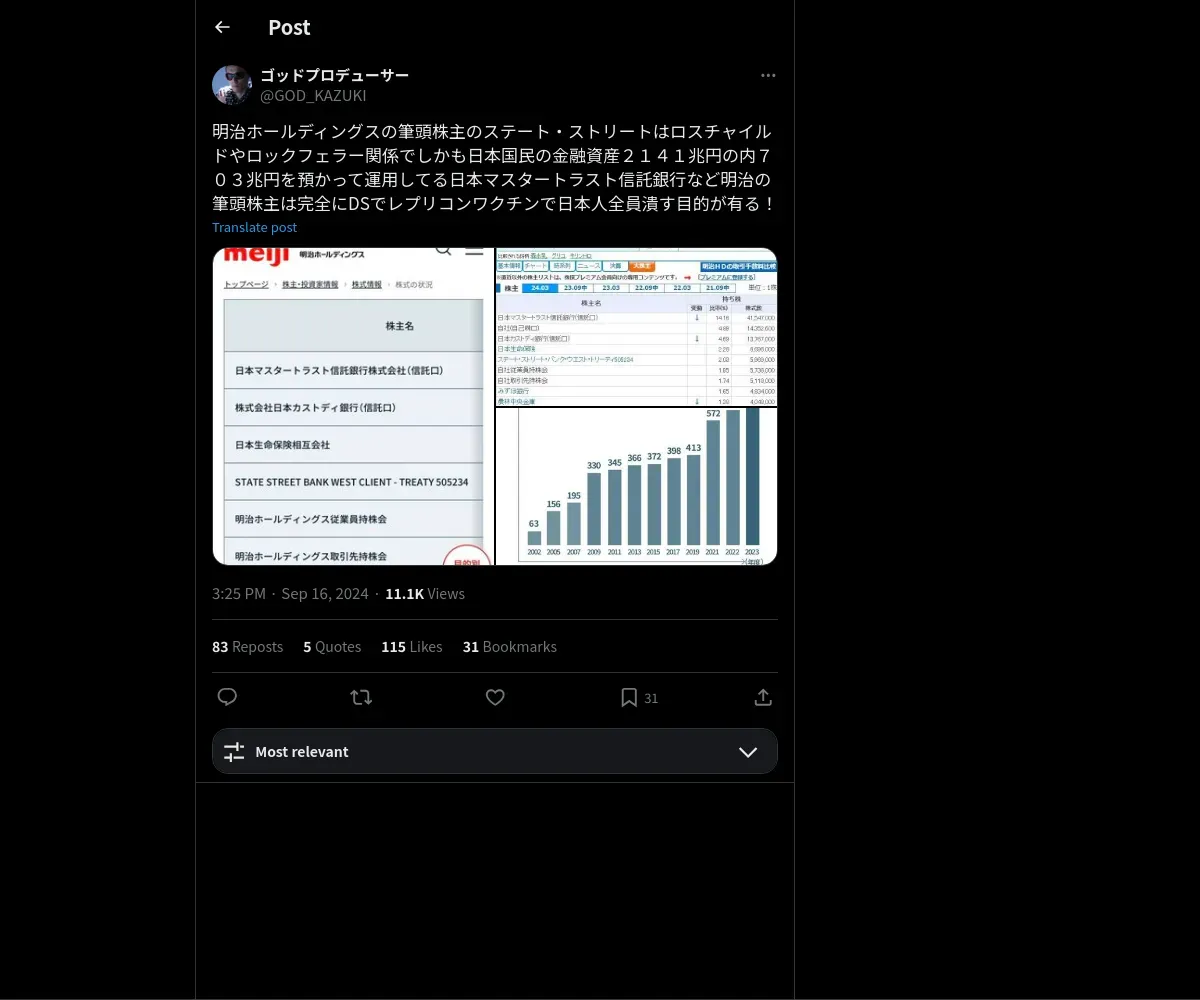Bookmark the post with bookmark icon
The width and height of the screenshot is (1200, 1000).
[629, 697]
